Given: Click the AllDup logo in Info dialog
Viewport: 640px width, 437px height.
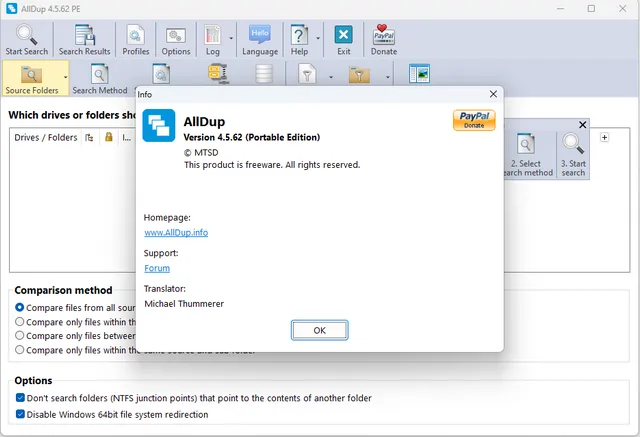Looking at the screenshot, I should point(159,125).
